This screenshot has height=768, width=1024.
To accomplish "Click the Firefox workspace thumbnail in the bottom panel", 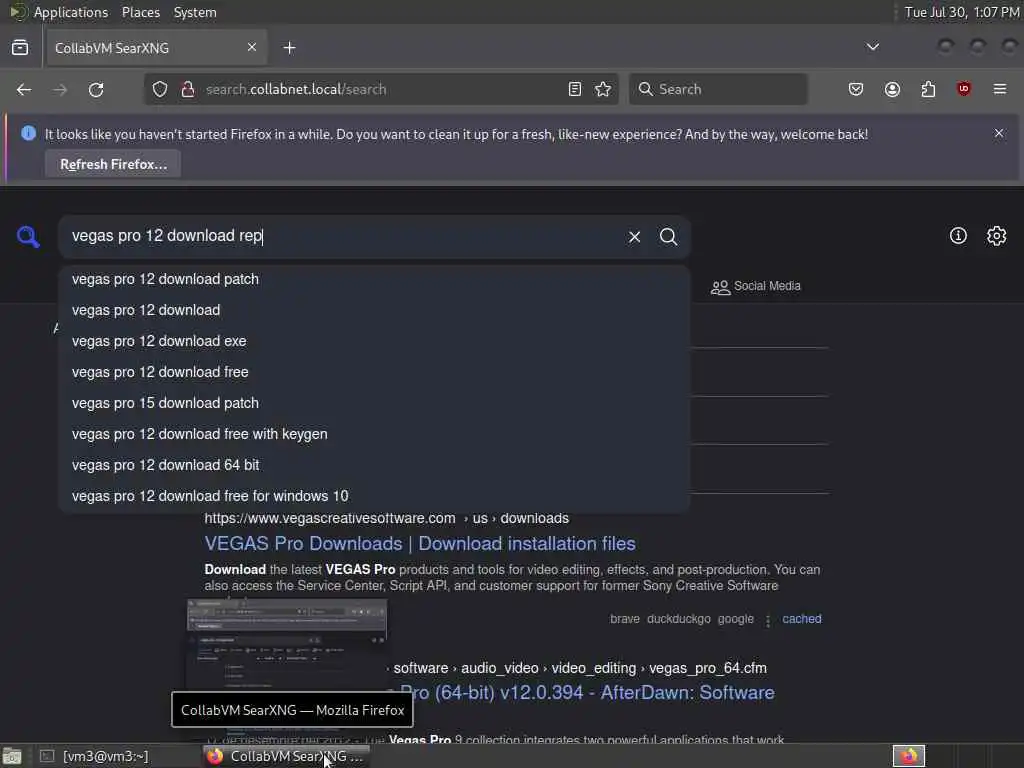I will tap(908, 756).
